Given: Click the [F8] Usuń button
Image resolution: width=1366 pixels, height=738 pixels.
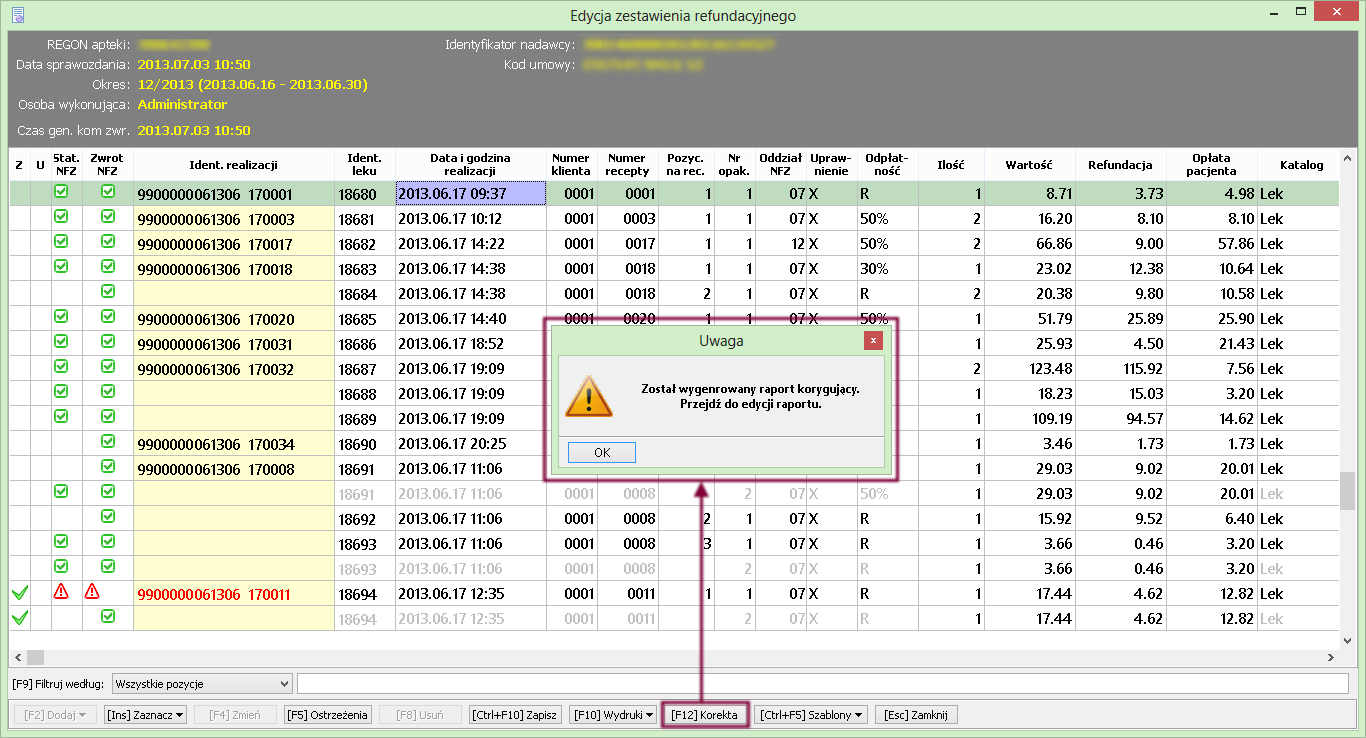Looking at the screenshot, I should (x=420, y=715).
